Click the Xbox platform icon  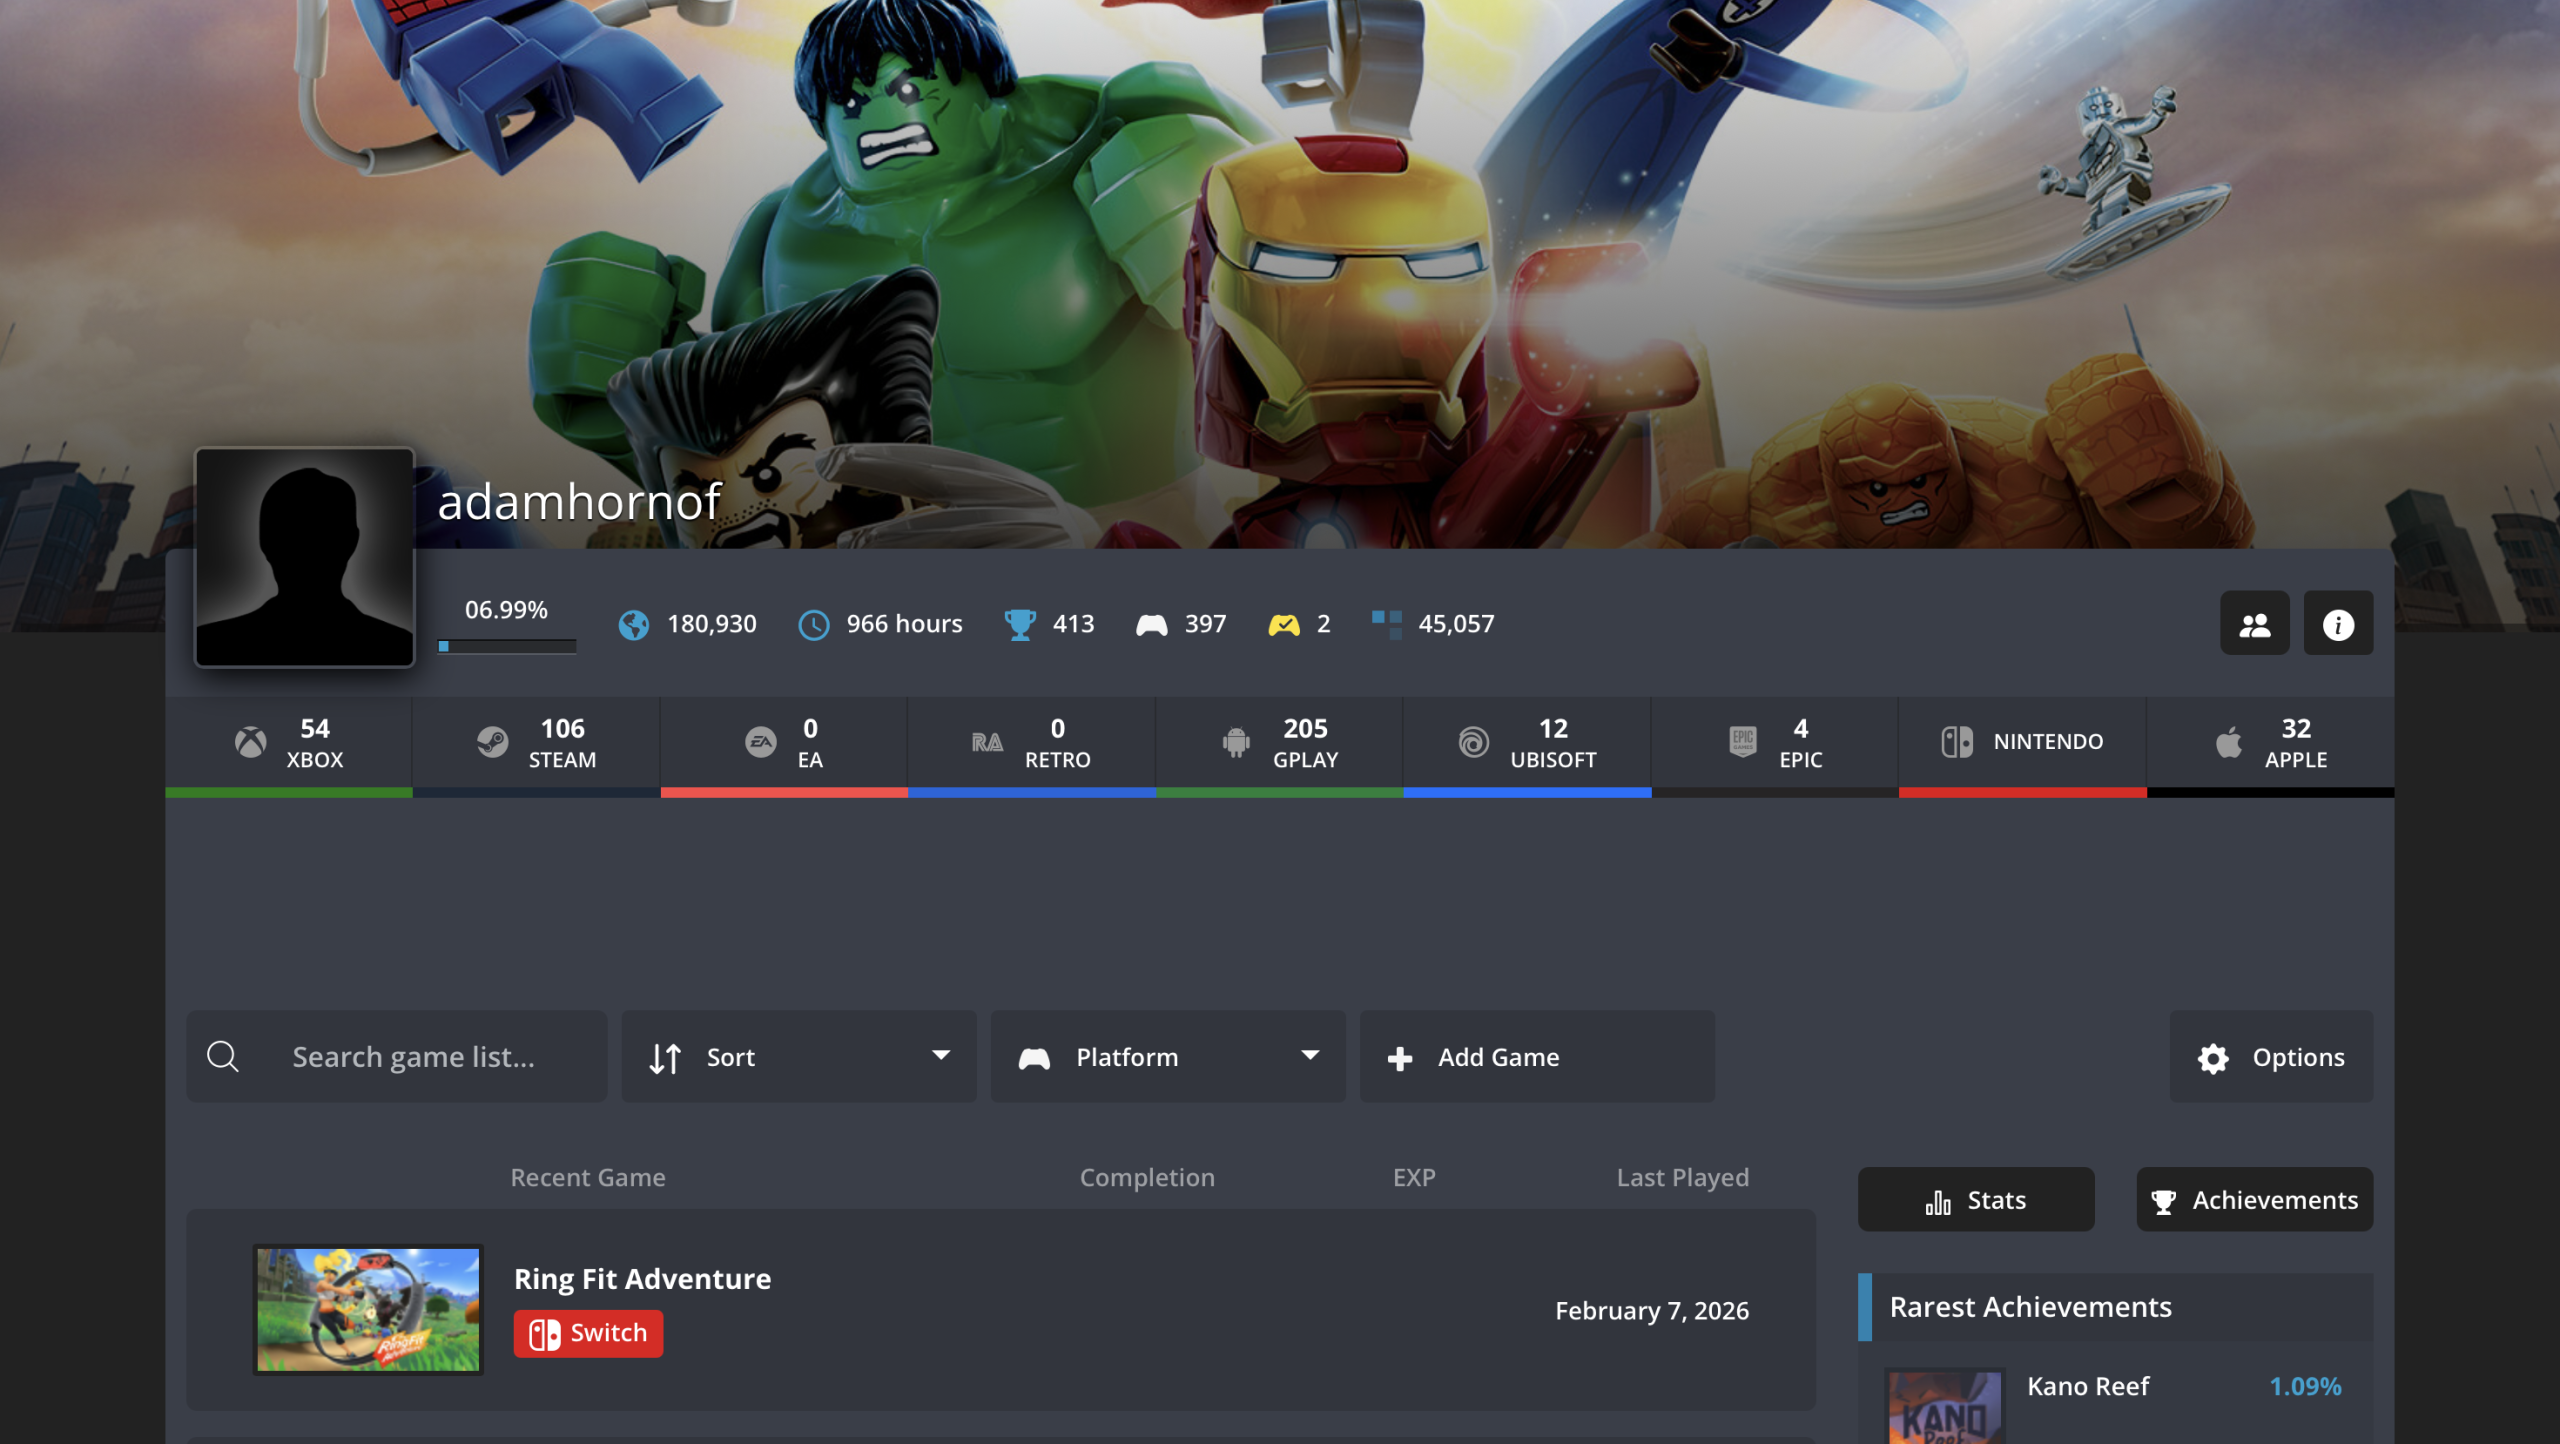(250, 742)
